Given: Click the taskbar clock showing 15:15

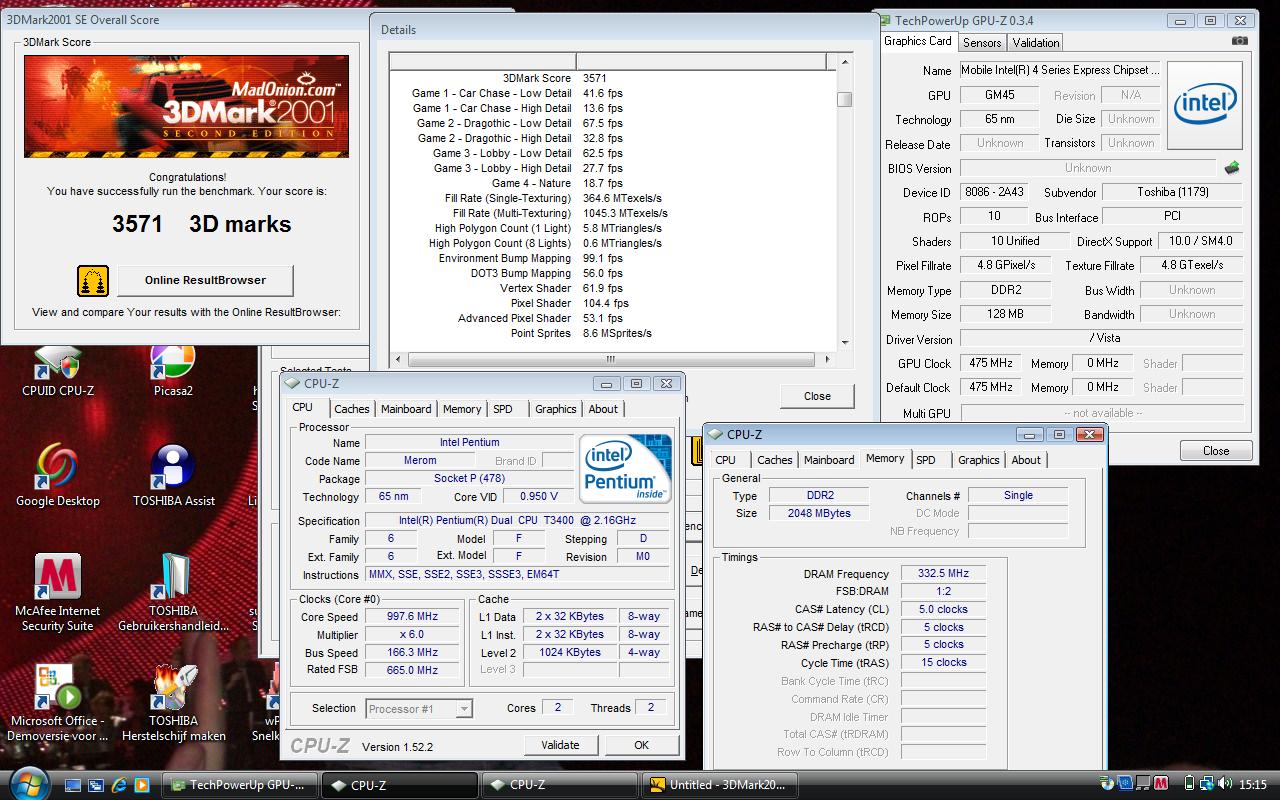Looking at the screenshot, I should 1252,785.
